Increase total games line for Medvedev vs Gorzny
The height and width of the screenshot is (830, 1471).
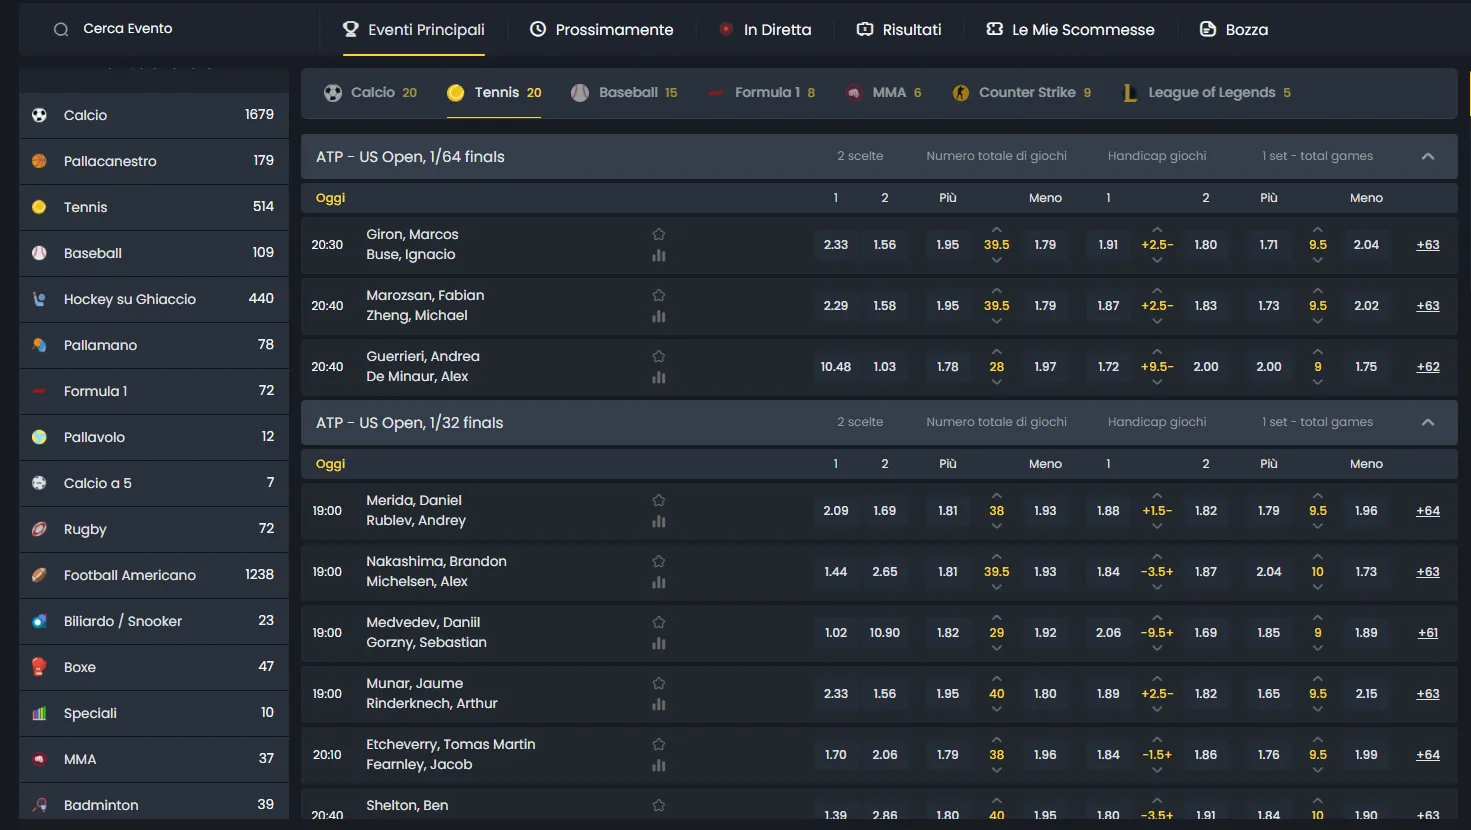pos(996,618)
